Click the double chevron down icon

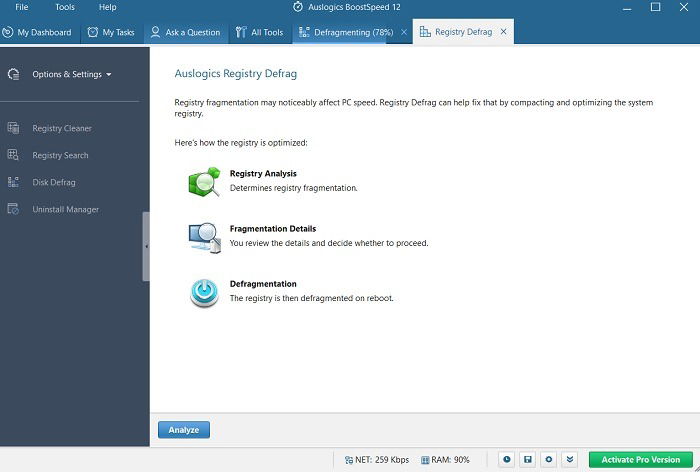click(570, 459)
